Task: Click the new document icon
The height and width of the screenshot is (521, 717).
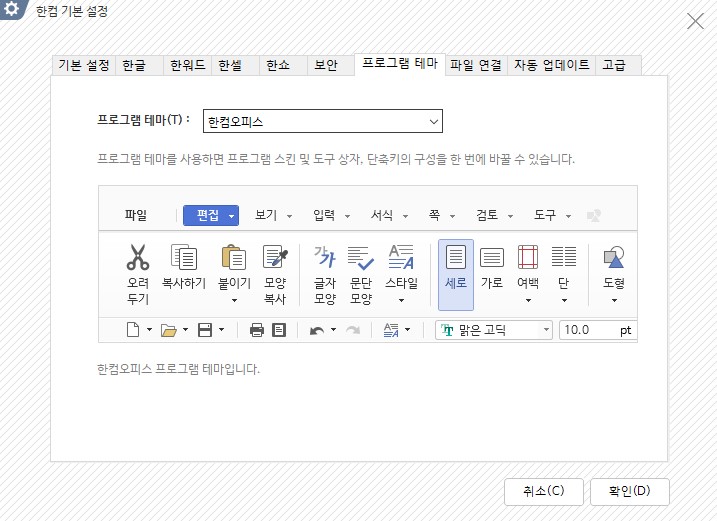Action: pyautogui.click(x=133, y=329)
